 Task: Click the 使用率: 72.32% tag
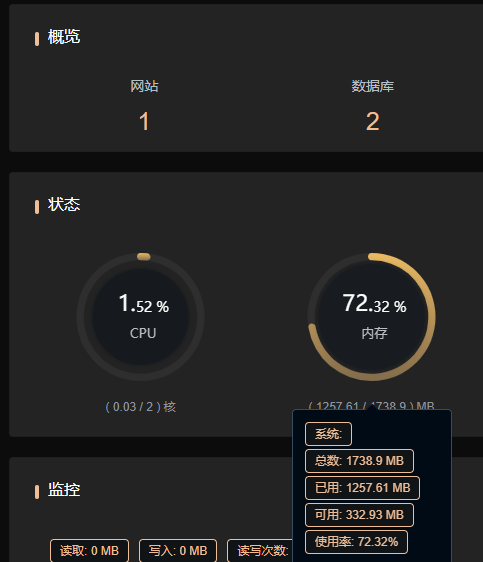pyautogui.click(x=357, y=542)
